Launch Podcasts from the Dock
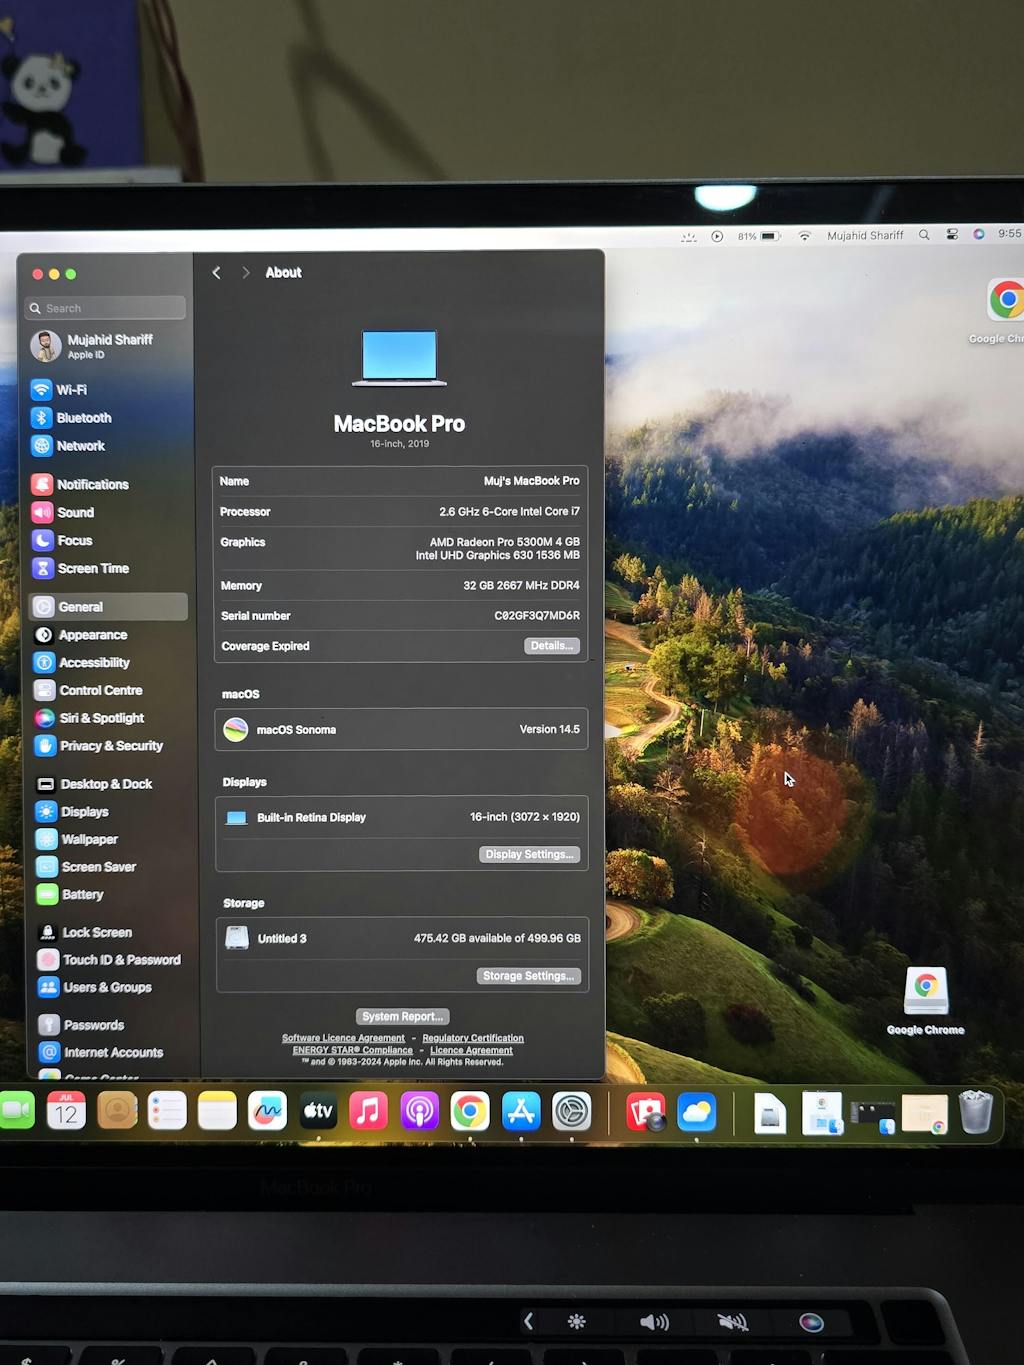Image resolution: width=1024 pixels, height=1365 pixels. pyautogui.click(x=419, y=1111)
